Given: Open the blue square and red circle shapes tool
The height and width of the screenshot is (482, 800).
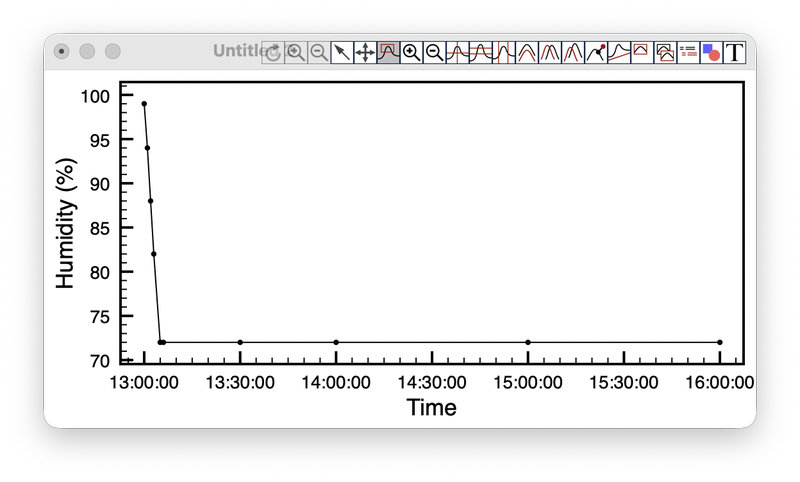Looking at the screenshot, I should 711,52.
